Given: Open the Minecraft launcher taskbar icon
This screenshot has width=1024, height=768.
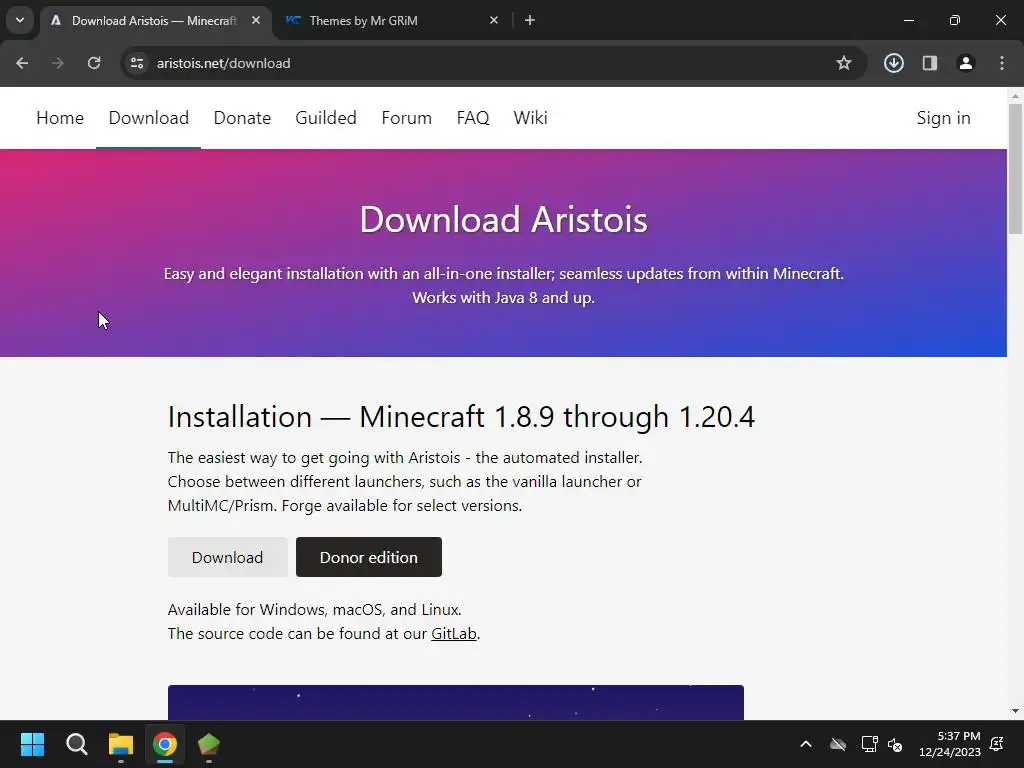Looking at the screenshot, I should [209, 744].
